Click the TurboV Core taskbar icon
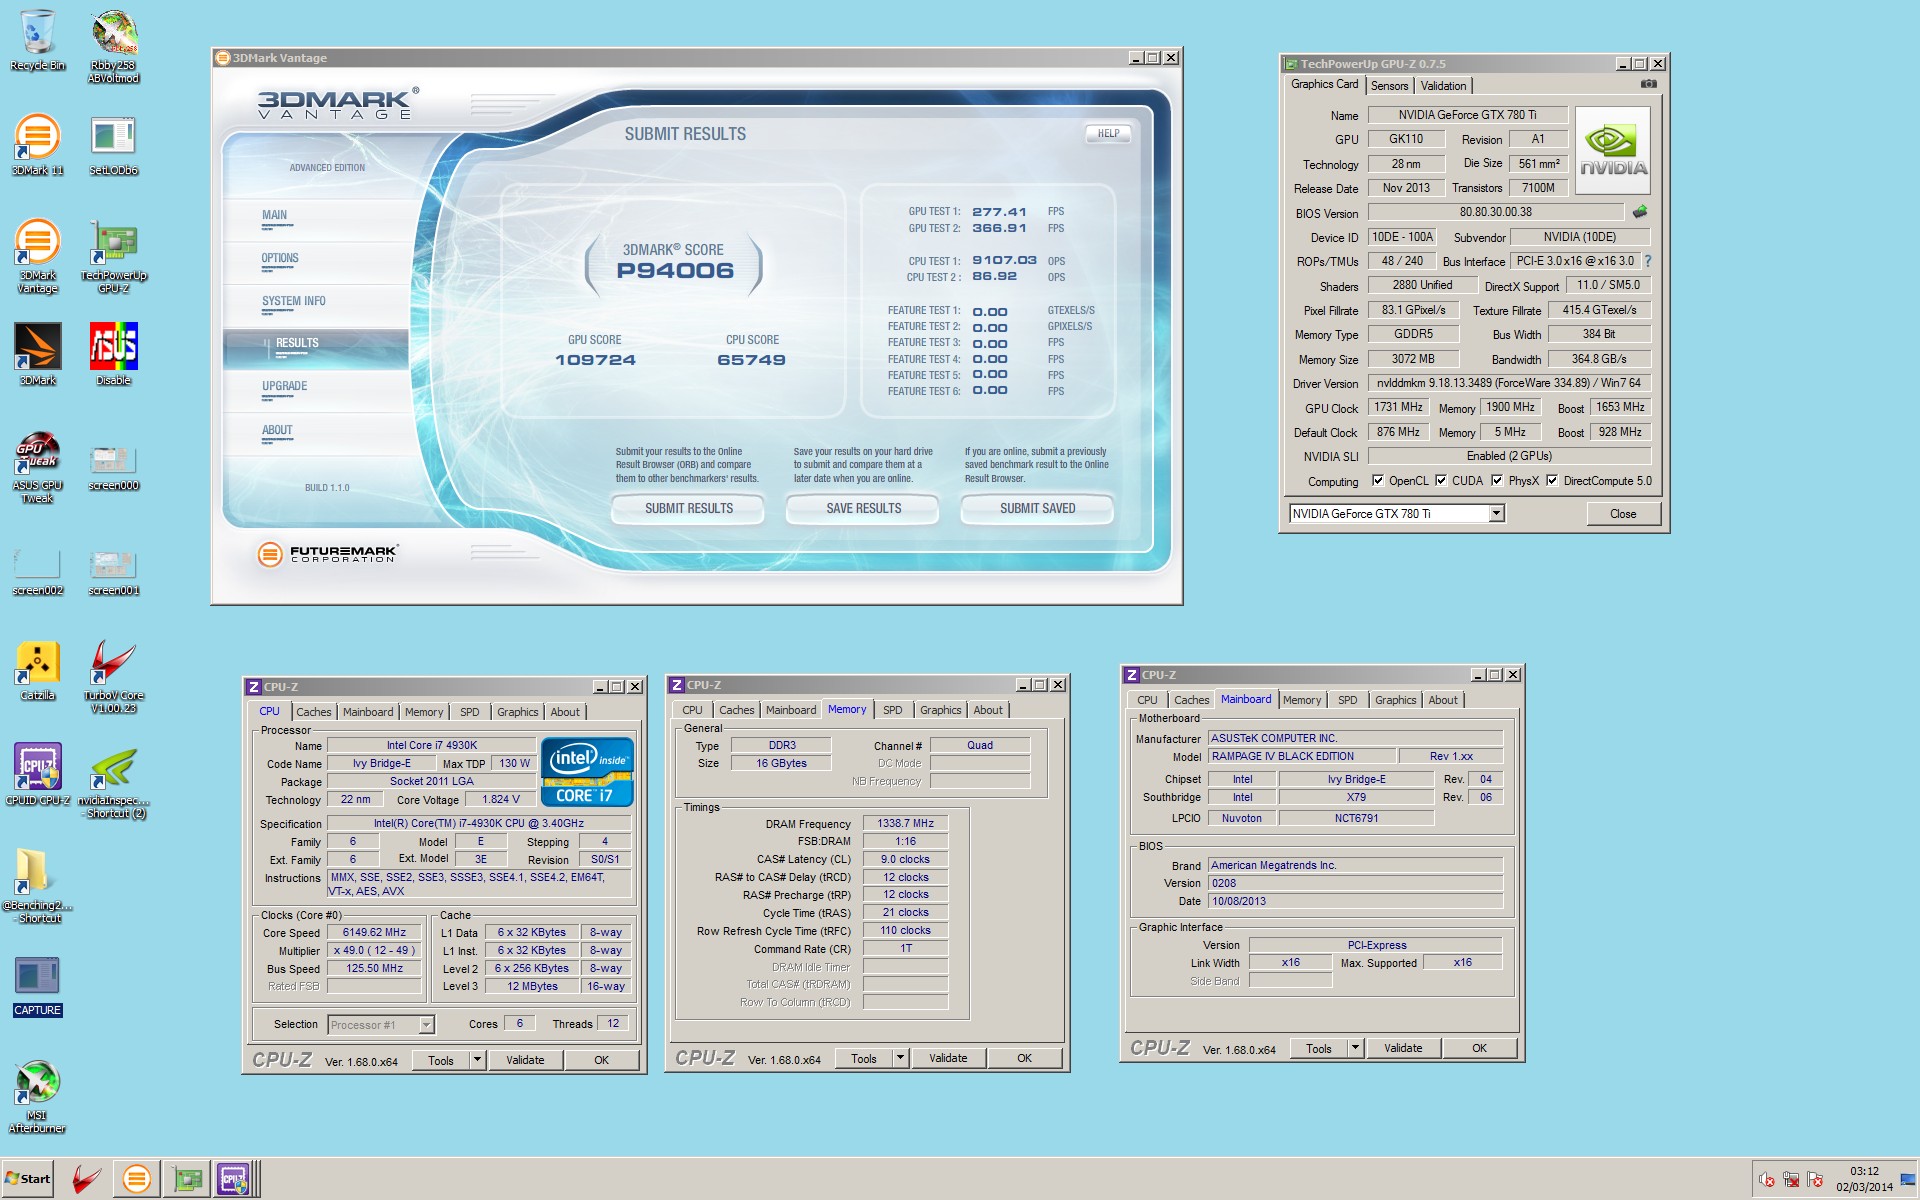The image size is (1920, 1200). (x=87, y=1179)
